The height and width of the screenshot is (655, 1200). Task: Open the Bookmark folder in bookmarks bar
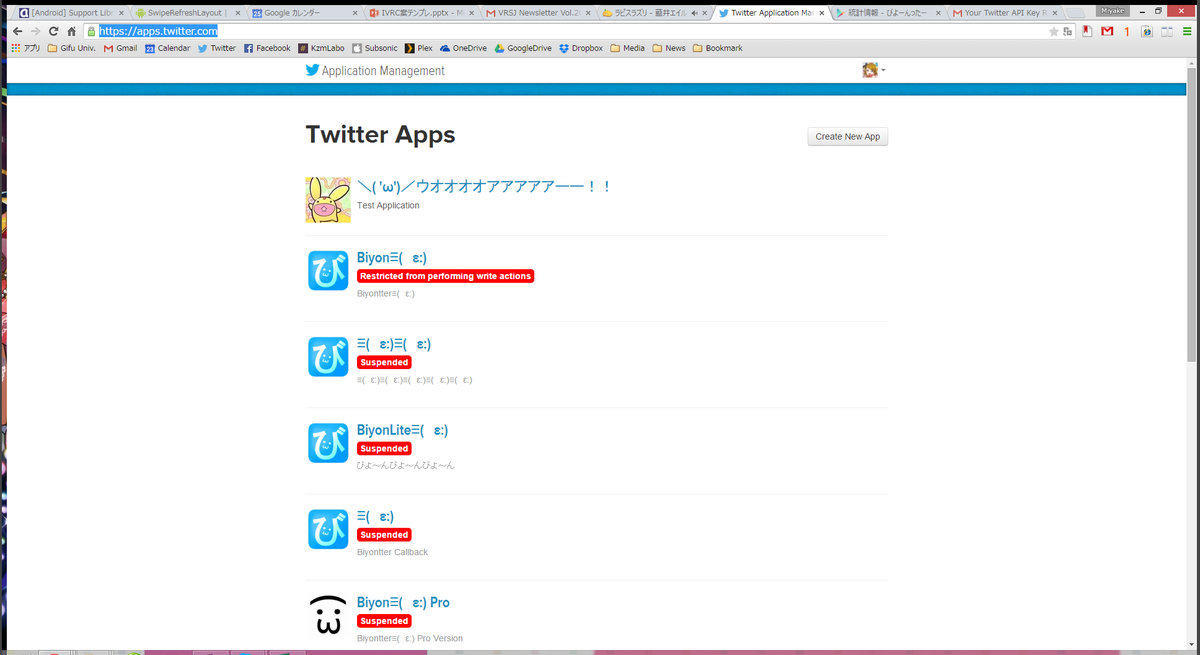coord(717,48)
